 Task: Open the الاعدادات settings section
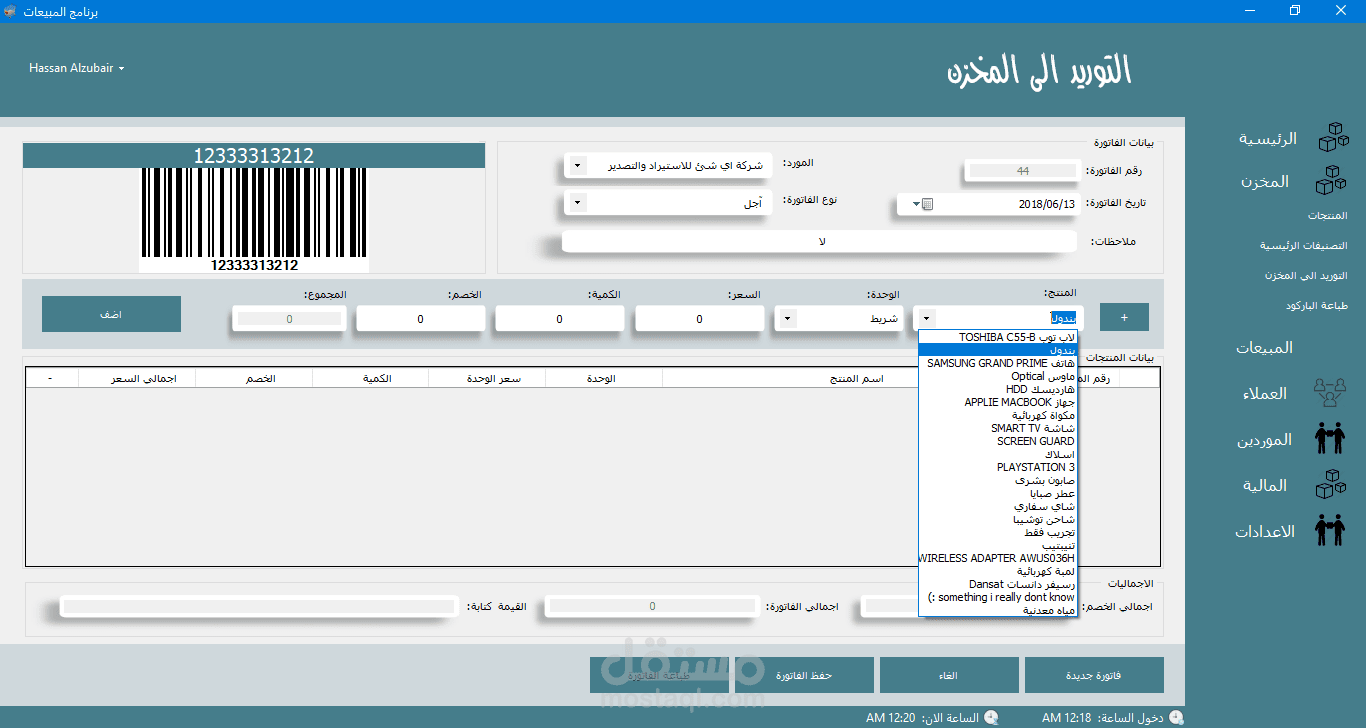[x=1264, y=532]
